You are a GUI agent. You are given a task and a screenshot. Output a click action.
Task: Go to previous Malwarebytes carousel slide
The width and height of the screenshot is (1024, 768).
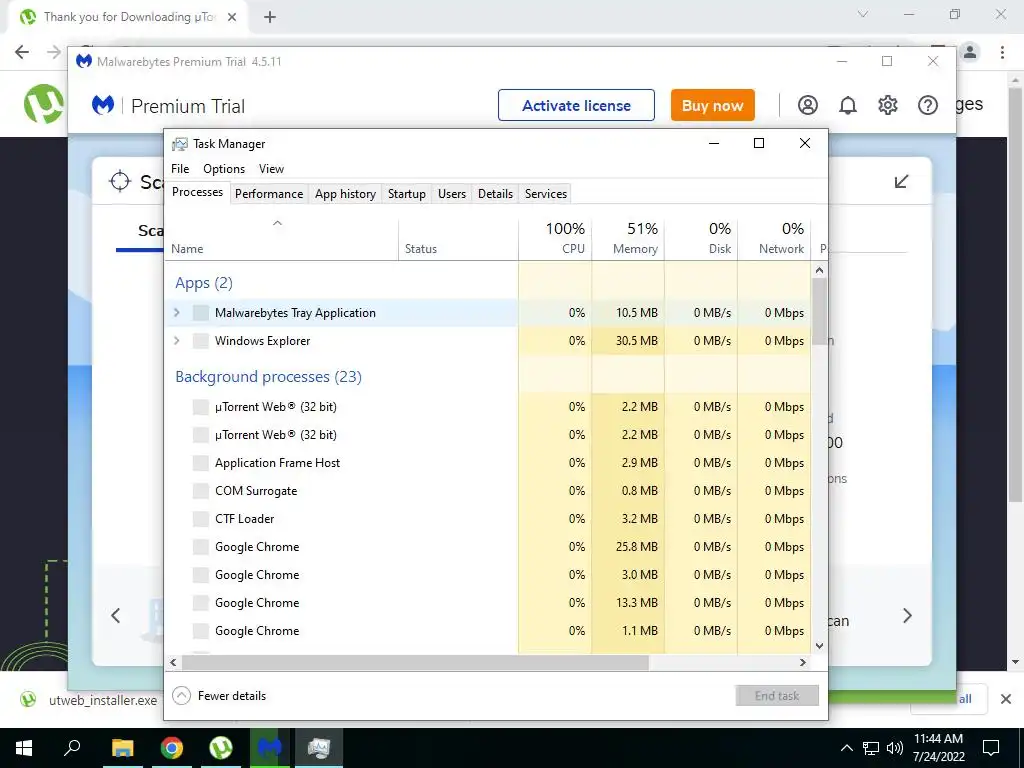[x=116, y=615]
